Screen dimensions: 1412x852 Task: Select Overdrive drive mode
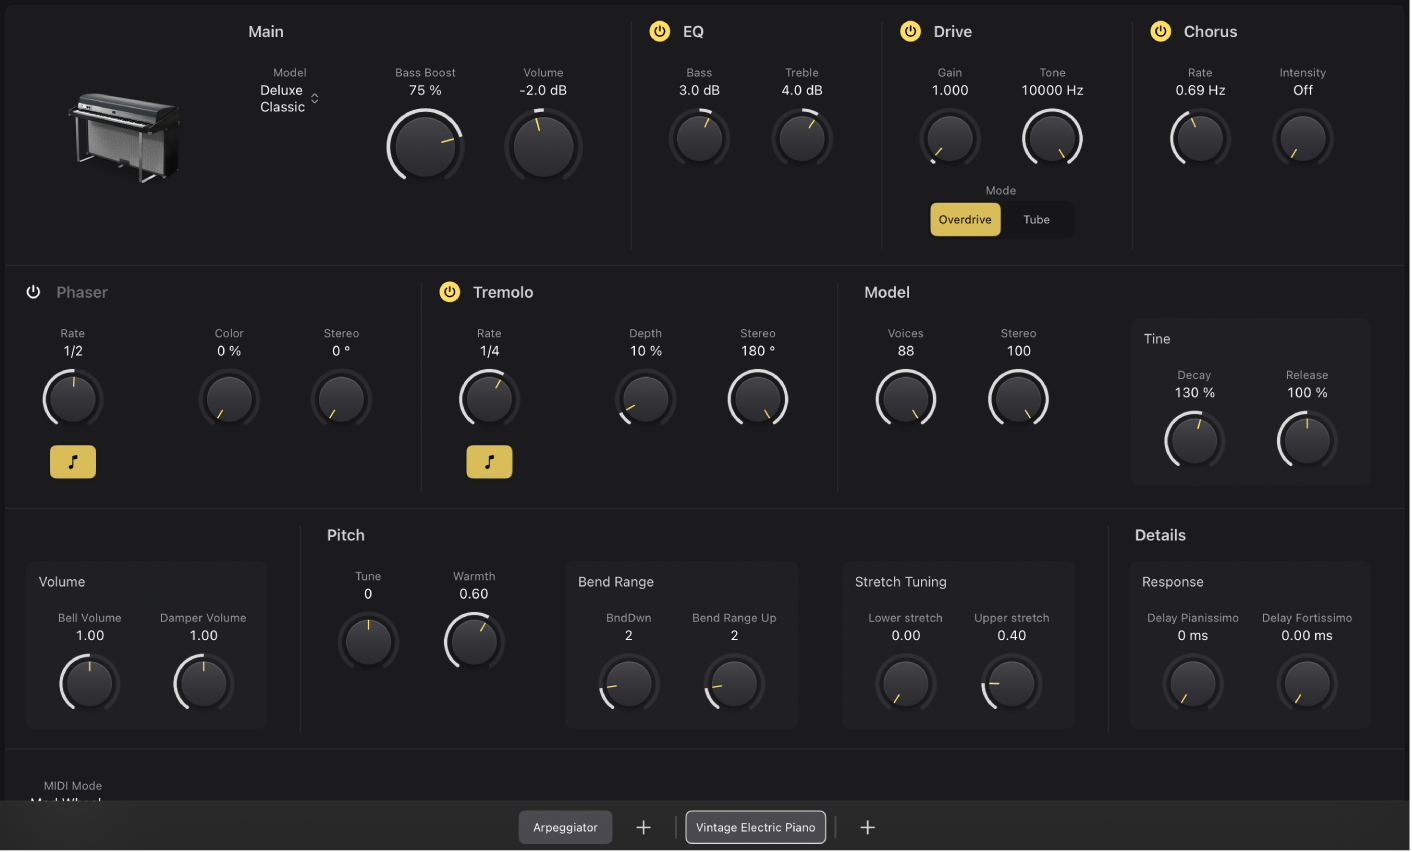click(965, 220)
